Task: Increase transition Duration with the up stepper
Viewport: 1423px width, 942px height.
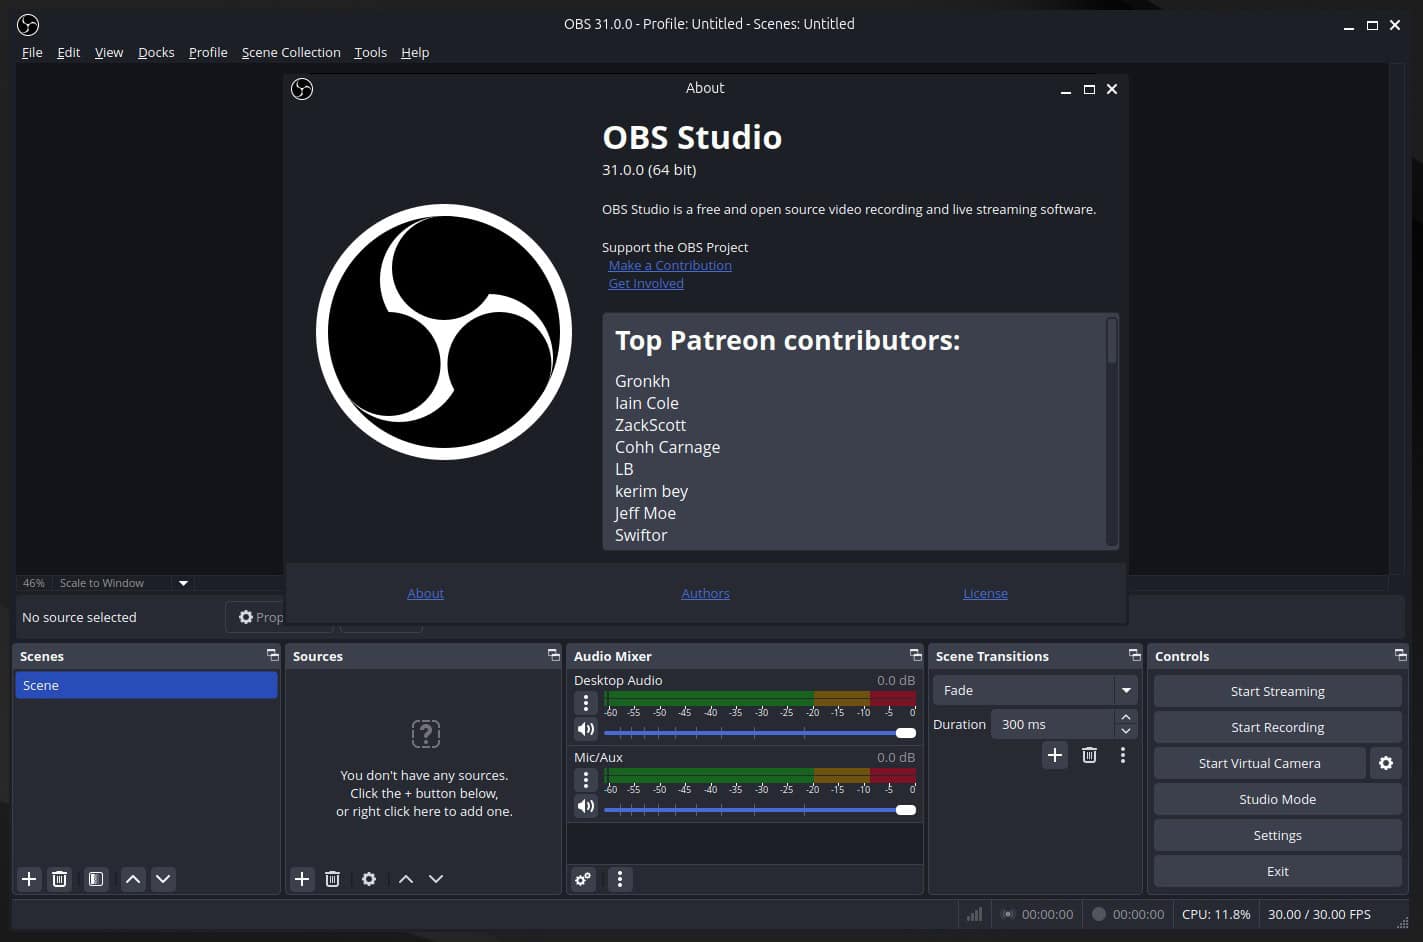Action: tap(1126, 717)
